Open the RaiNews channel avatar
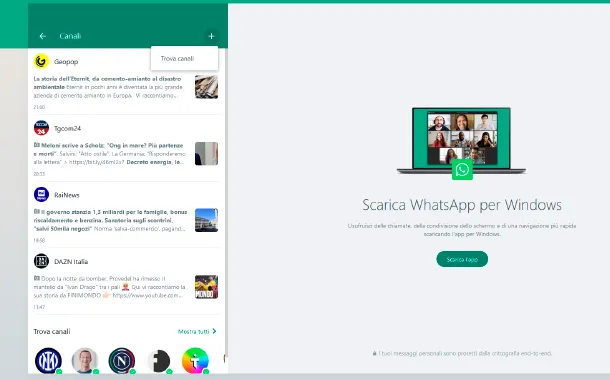This screenshot has width=610, height=380. 41,194
